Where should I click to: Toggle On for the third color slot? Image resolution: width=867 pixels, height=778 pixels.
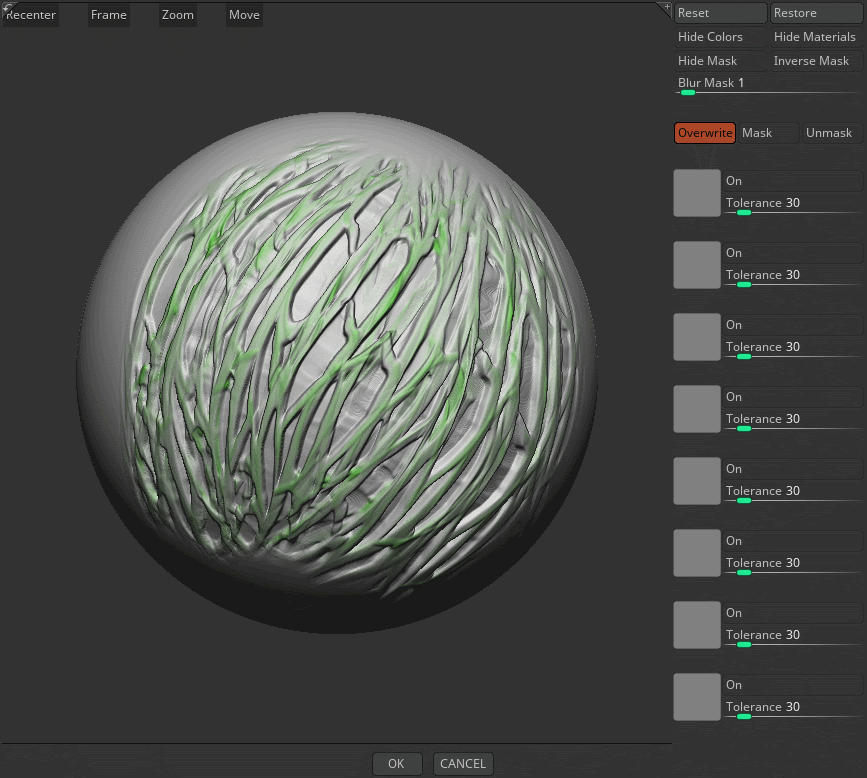[793, 325]
